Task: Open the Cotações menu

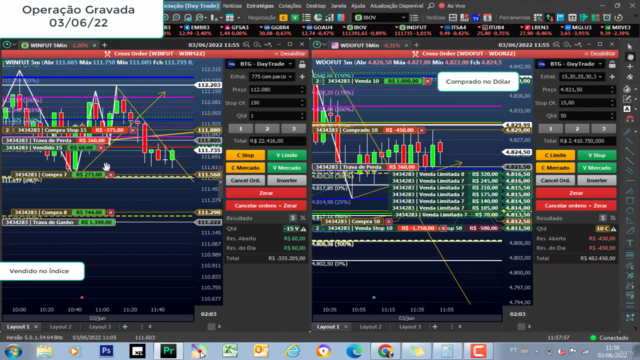Action: pyautogui.click(x=290, y=6)
